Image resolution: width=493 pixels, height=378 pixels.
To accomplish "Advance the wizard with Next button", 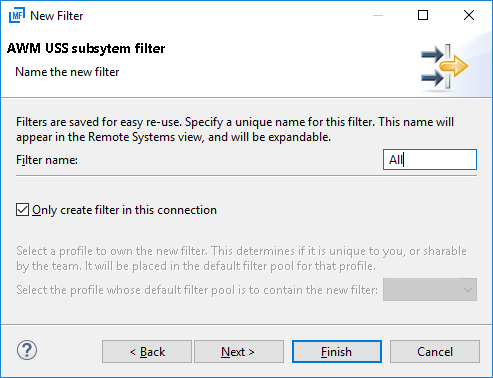I will point(239,351).
